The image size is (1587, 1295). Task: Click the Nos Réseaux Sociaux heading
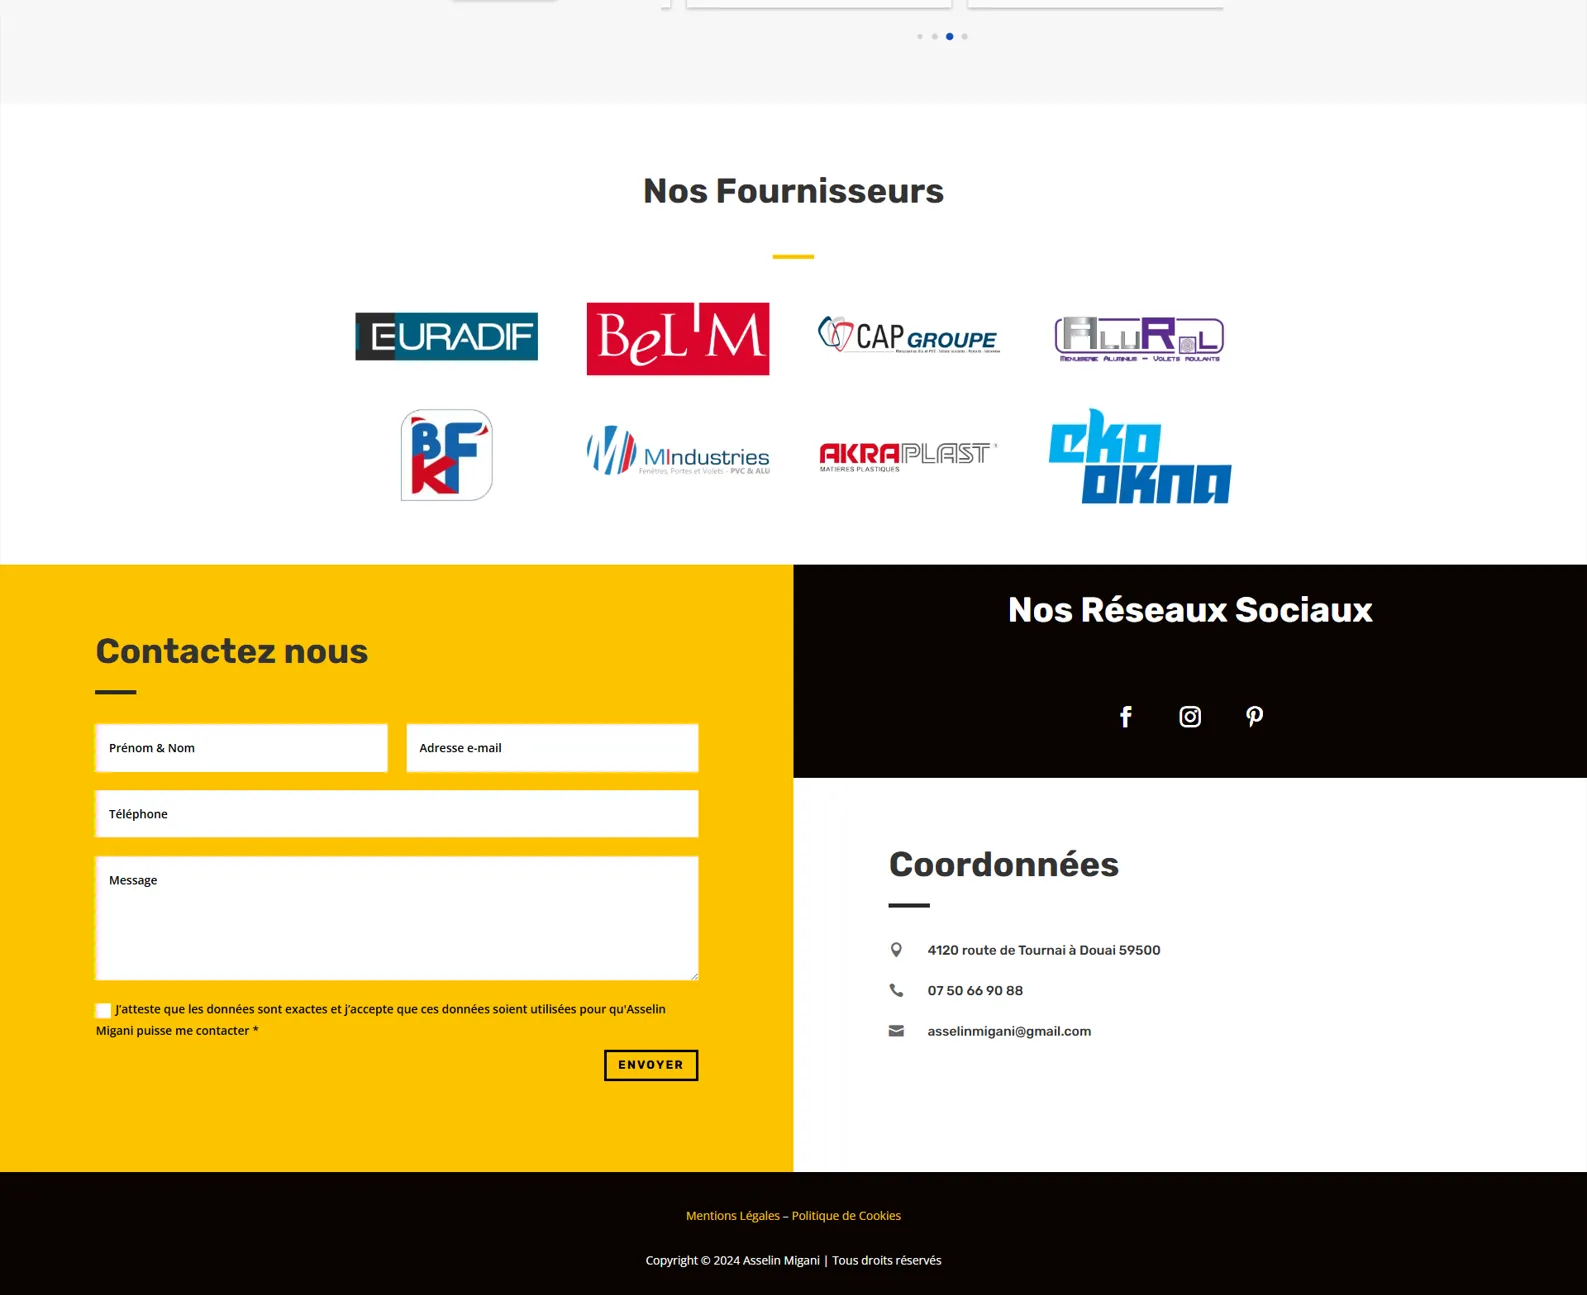[x=1190, y=610]
